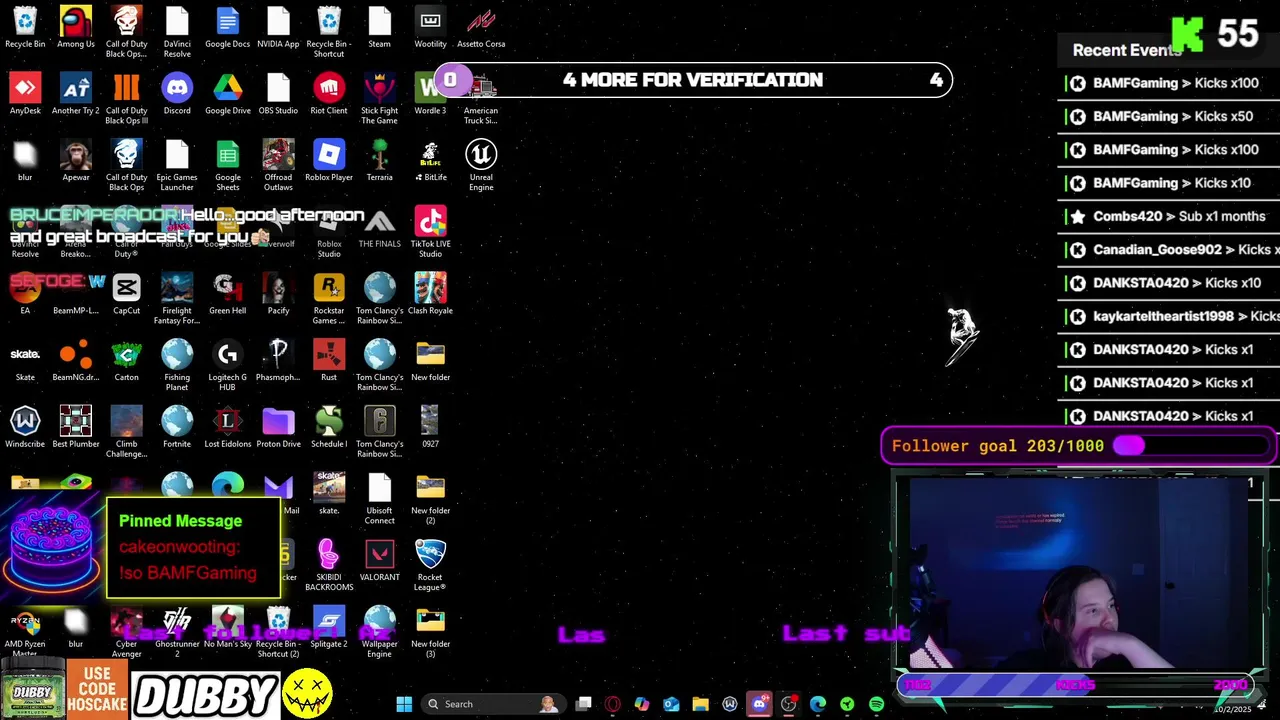This screenshot has height=720, width=1280.
Task: Launch TikTok LIVE Studio from the desktop
Action: 430,233
